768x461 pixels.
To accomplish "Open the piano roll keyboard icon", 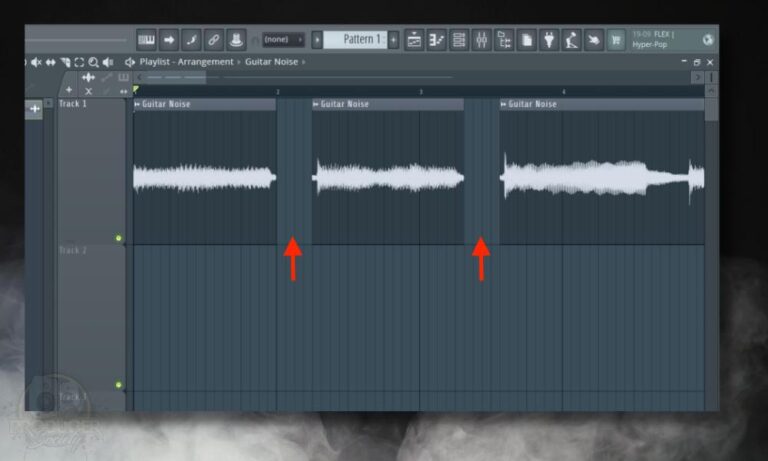I will (146, 40).
